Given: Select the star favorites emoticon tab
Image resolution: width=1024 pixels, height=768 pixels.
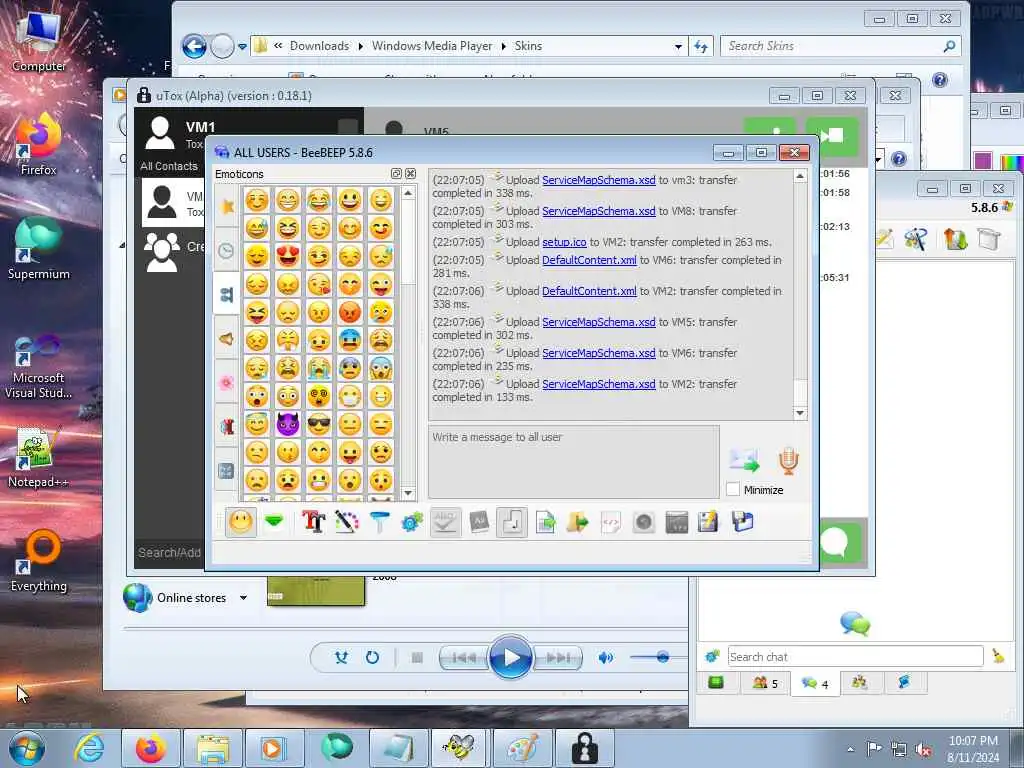Looking at the screenshot, I should click(227, 206).
